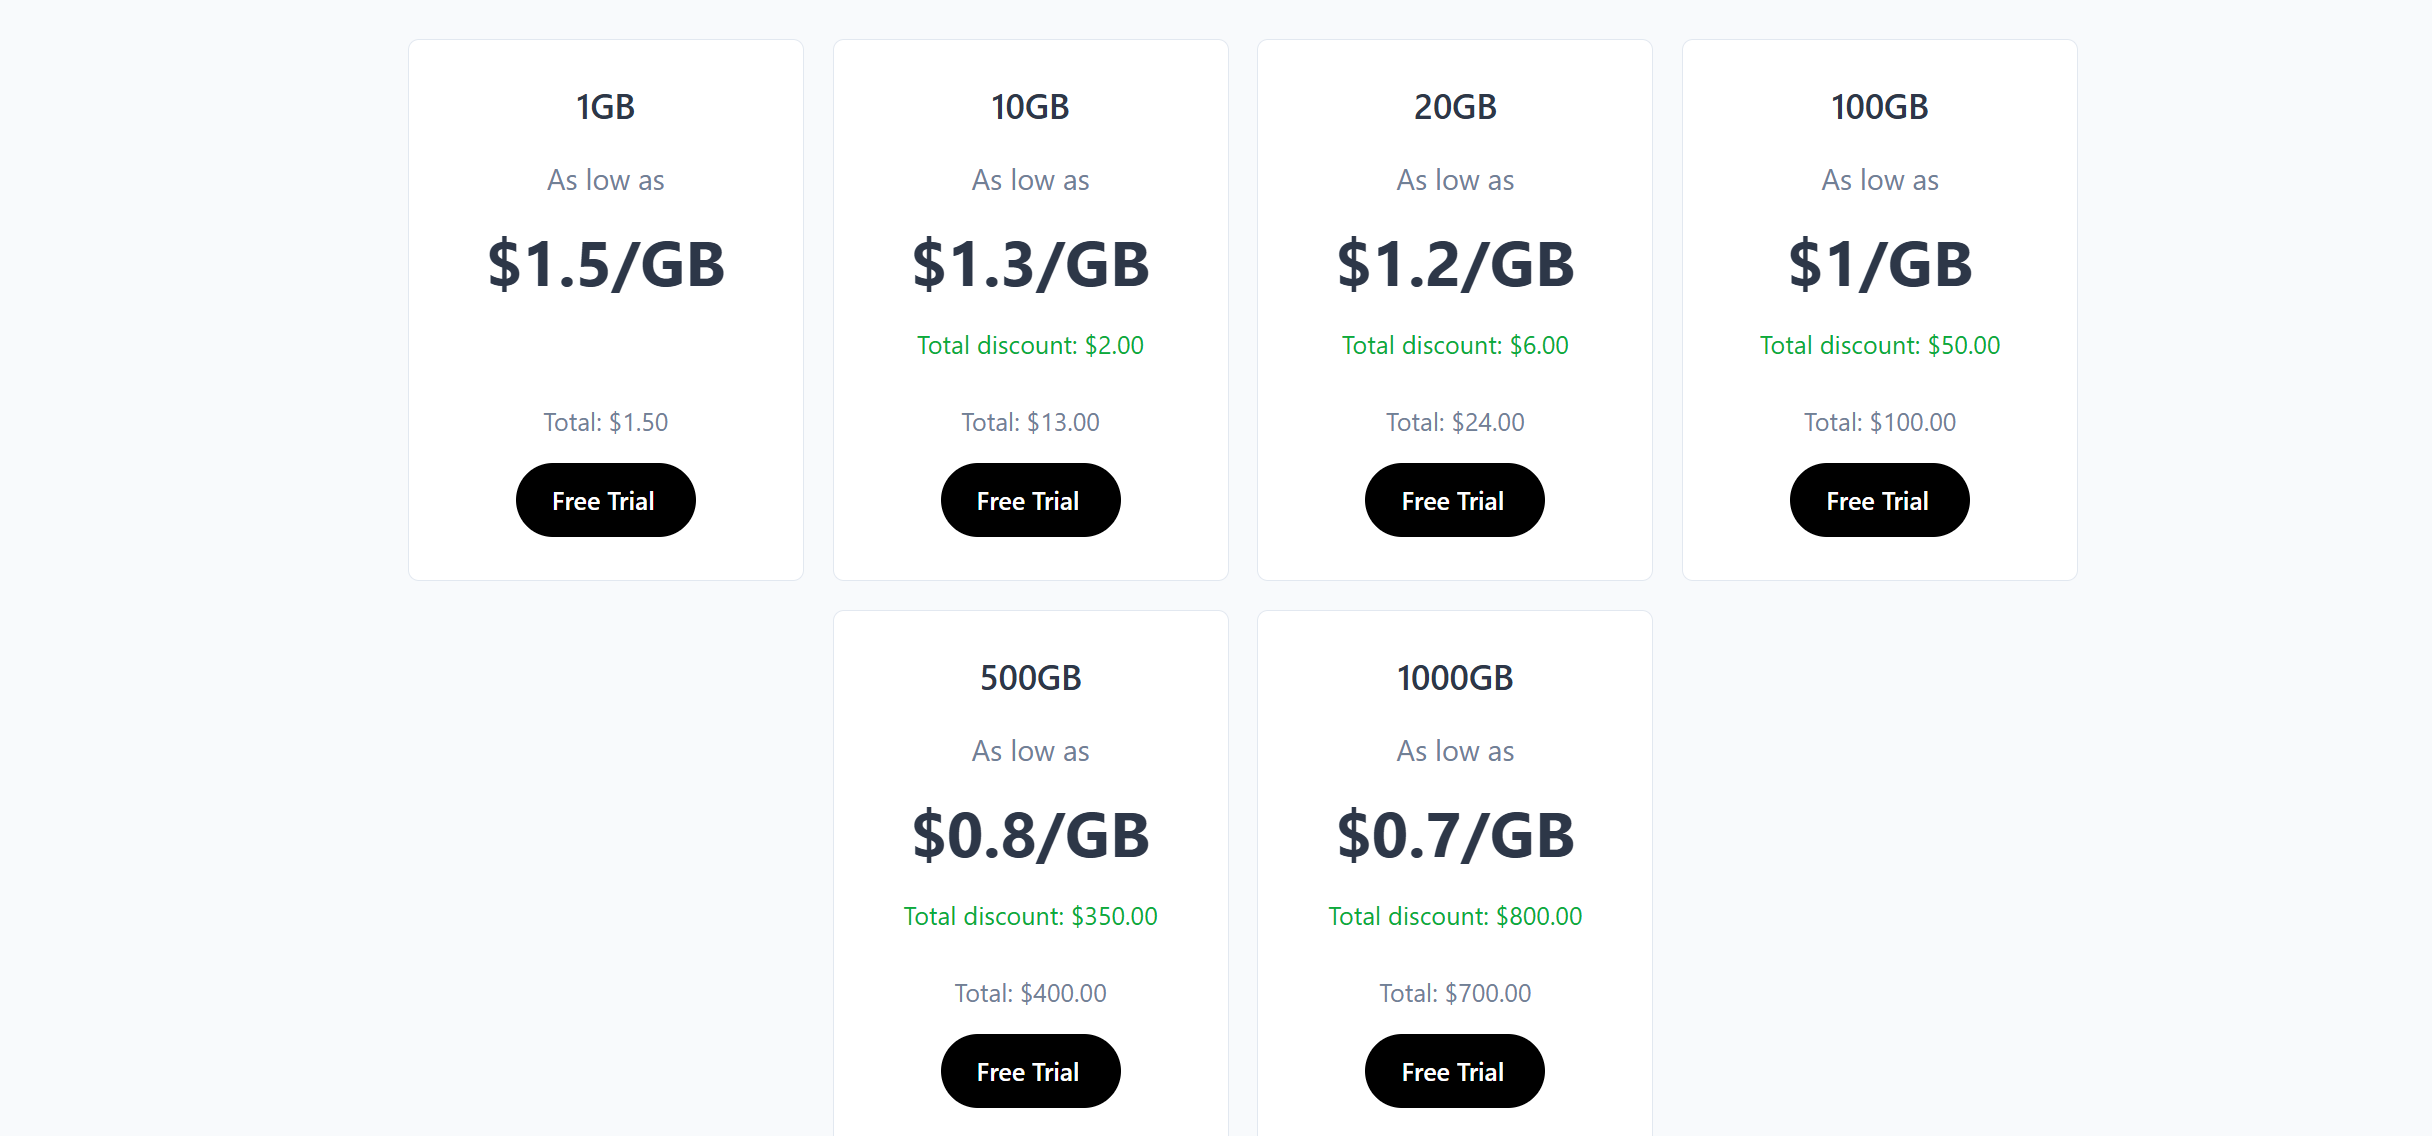
Task: Click the $1.2/GB price label
Action: (x=1454, y=265)
